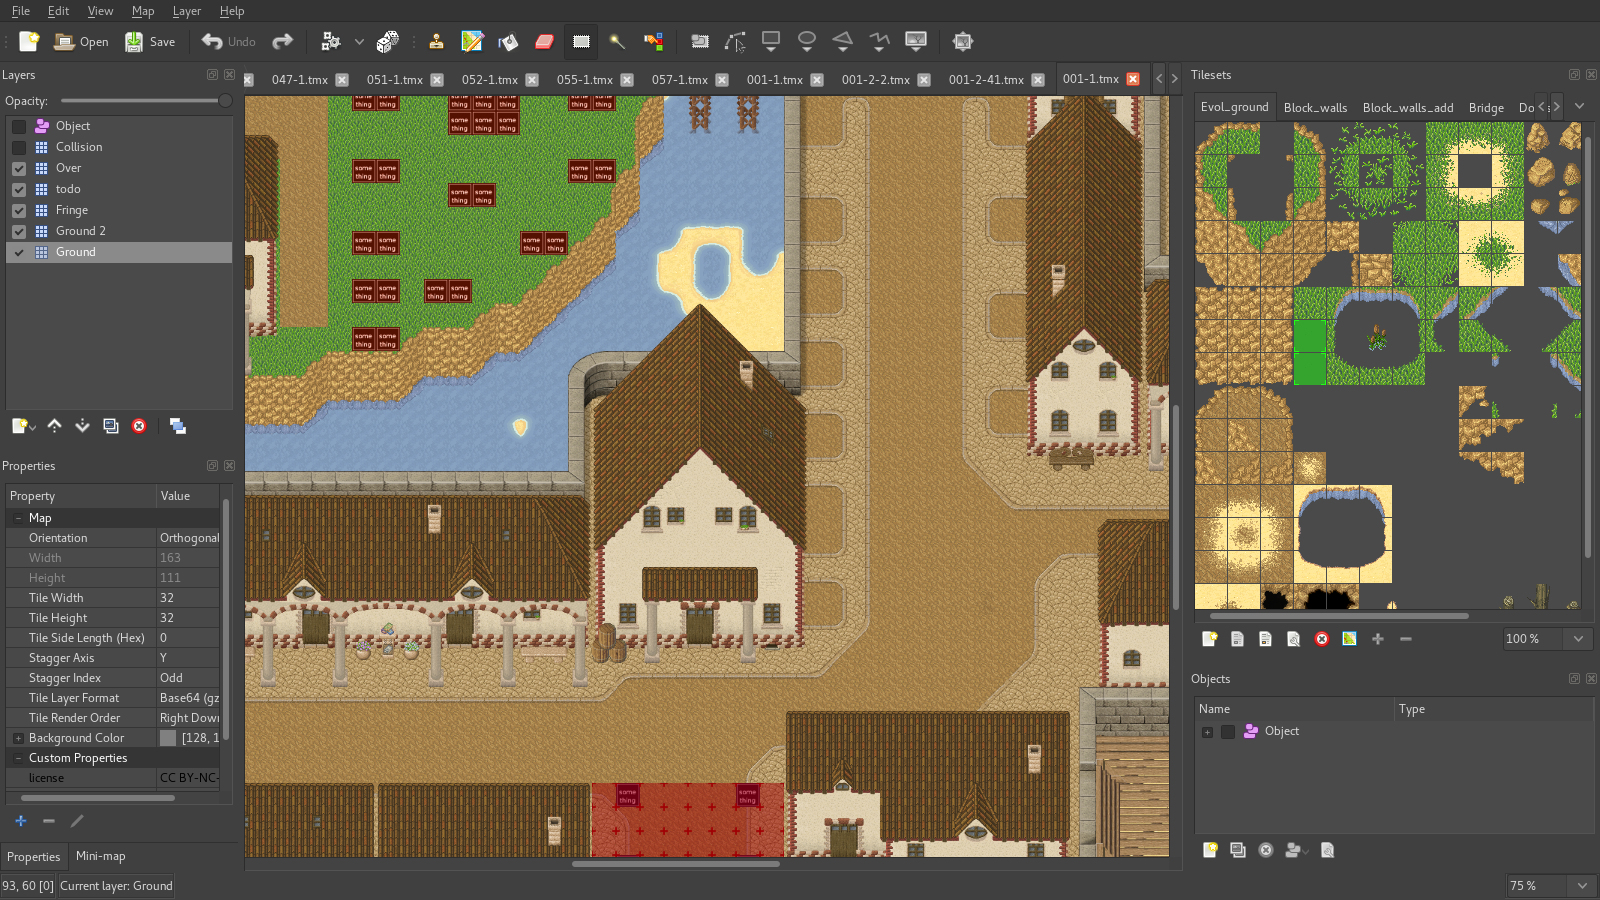Toggle visibility of the todo layer
This screenshot has height=900, width=1600.
pos(19,189)
